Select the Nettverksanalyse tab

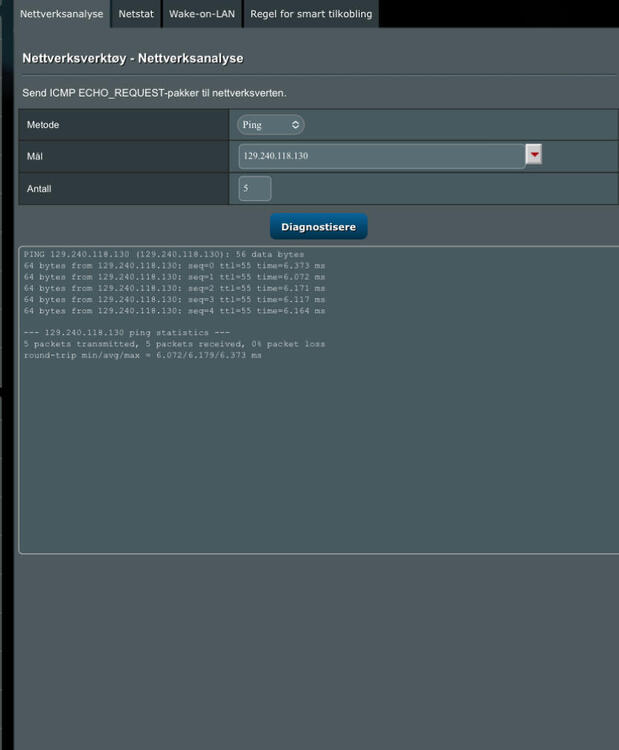62,14
